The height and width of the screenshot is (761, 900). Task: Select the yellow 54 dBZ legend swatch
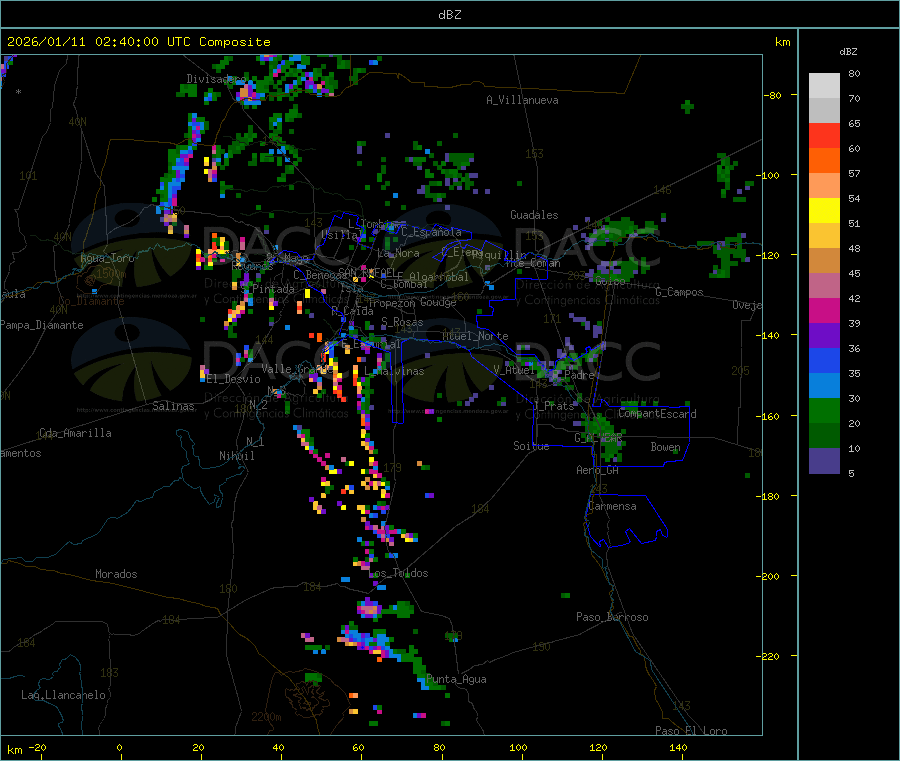pyautogui.click(x=824, y=211)
